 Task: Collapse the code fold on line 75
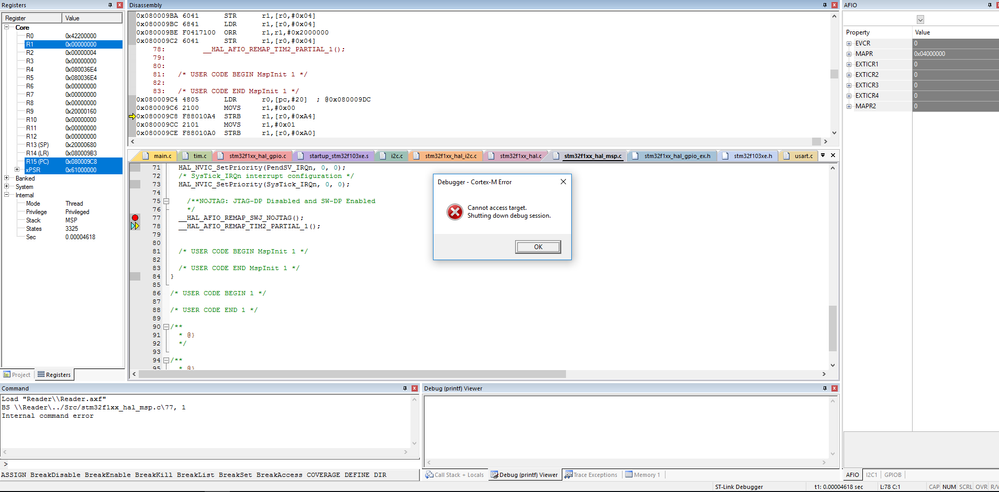(166, 201)
